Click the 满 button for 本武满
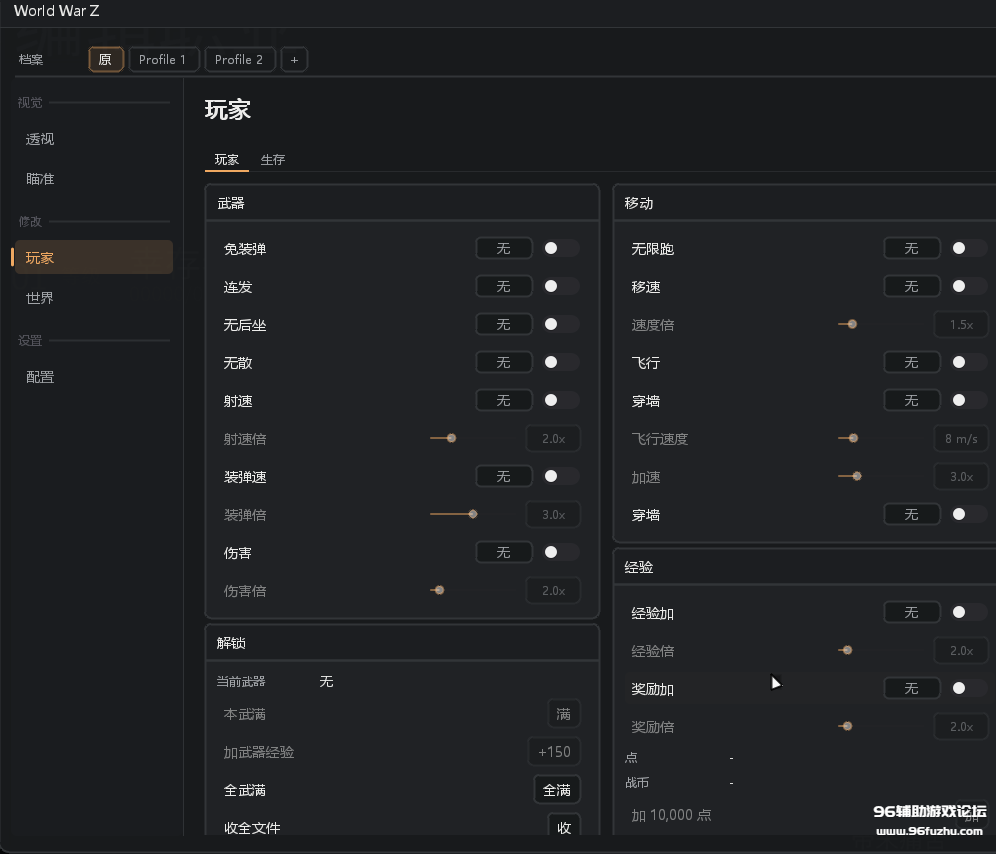 (x=564, y=714)
